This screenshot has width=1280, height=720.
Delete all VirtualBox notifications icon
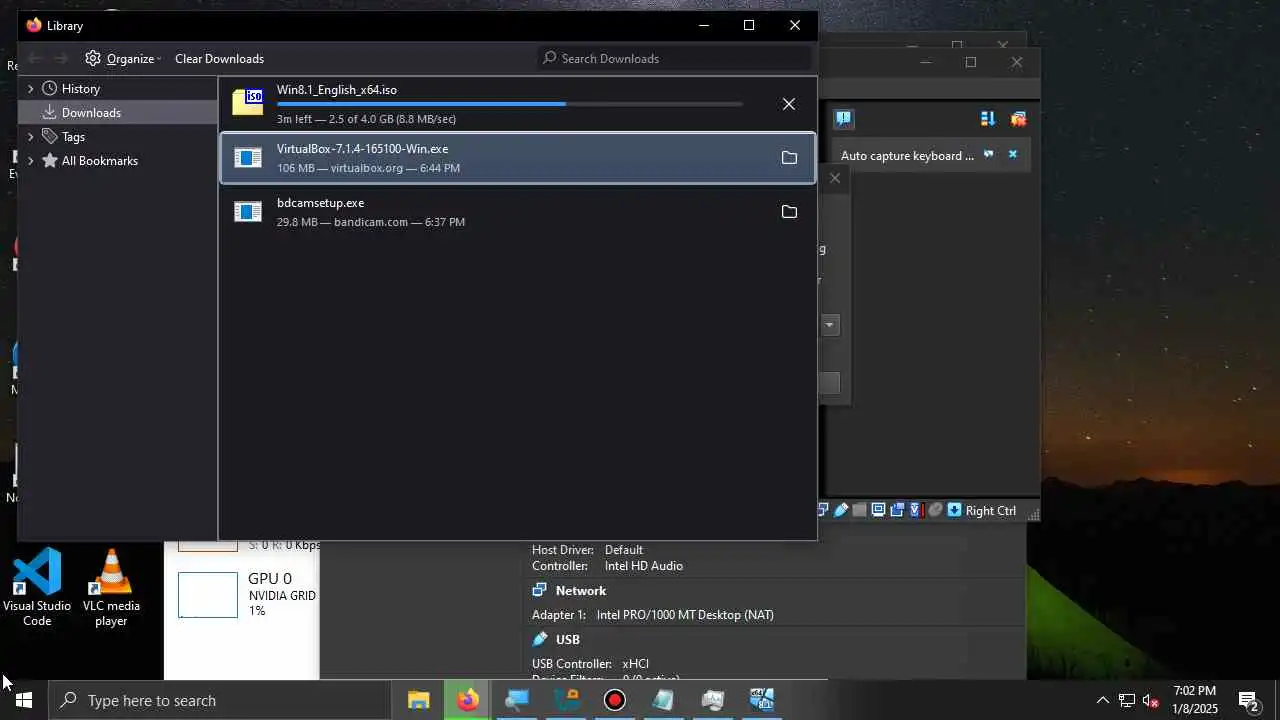click(x=1018, y=119)
